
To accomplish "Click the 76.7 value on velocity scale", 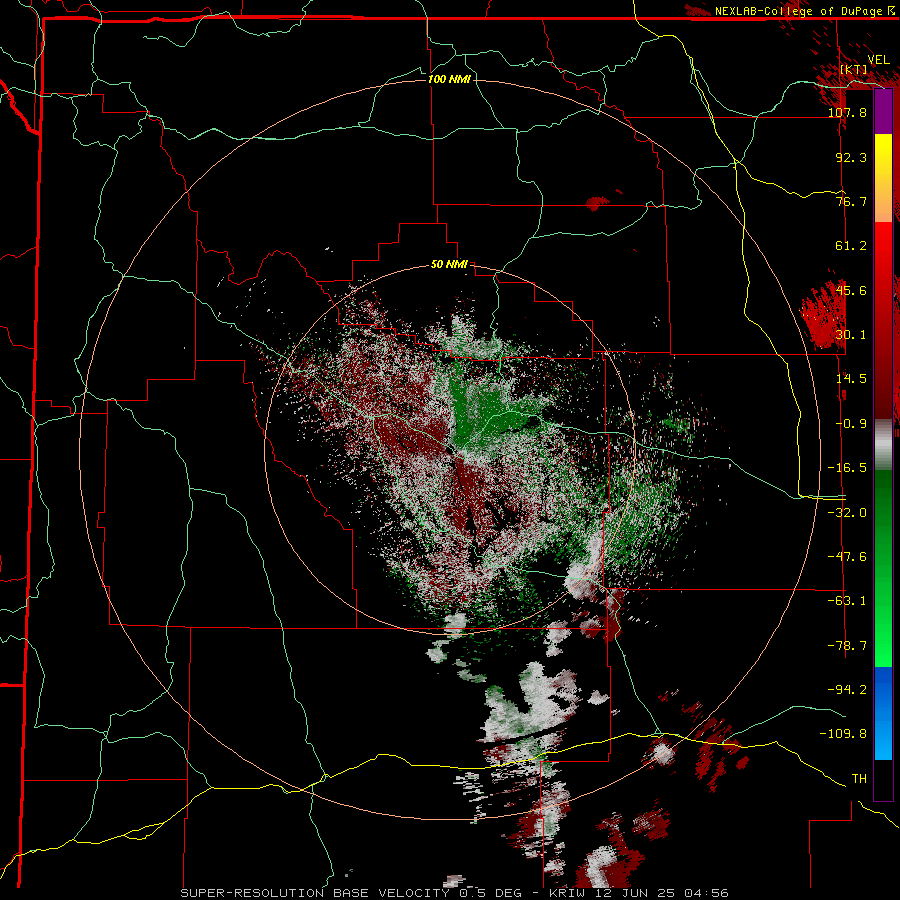I will [851, 201].
